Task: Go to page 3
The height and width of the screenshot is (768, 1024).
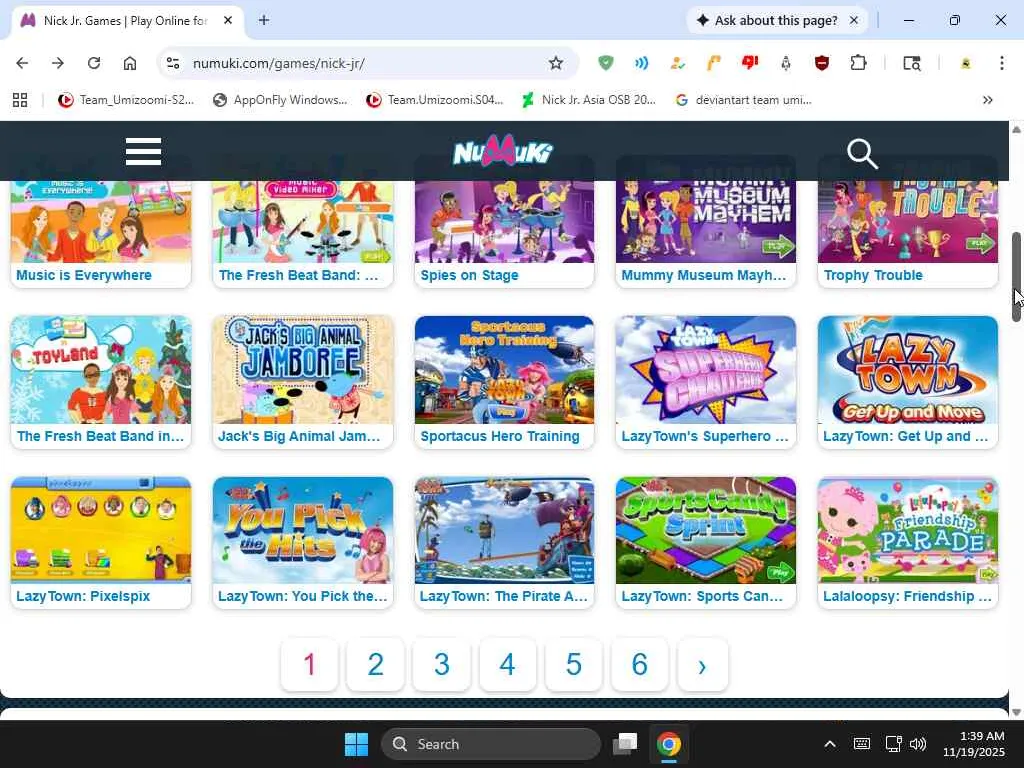Action: [x=441, y=665]
